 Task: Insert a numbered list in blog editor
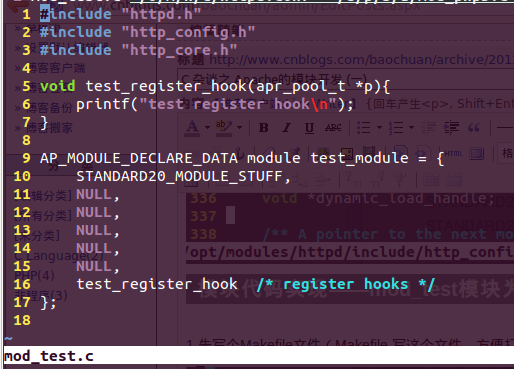tap(396, 128)
